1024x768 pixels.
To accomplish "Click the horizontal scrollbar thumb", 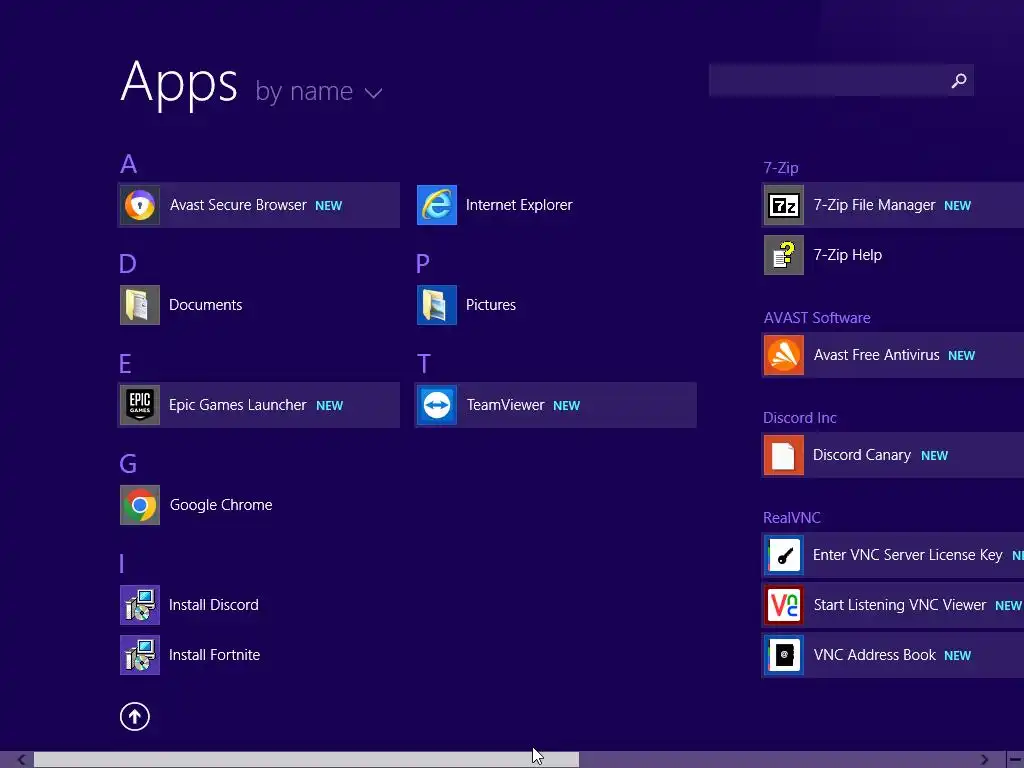I will (x=306, y=760).
